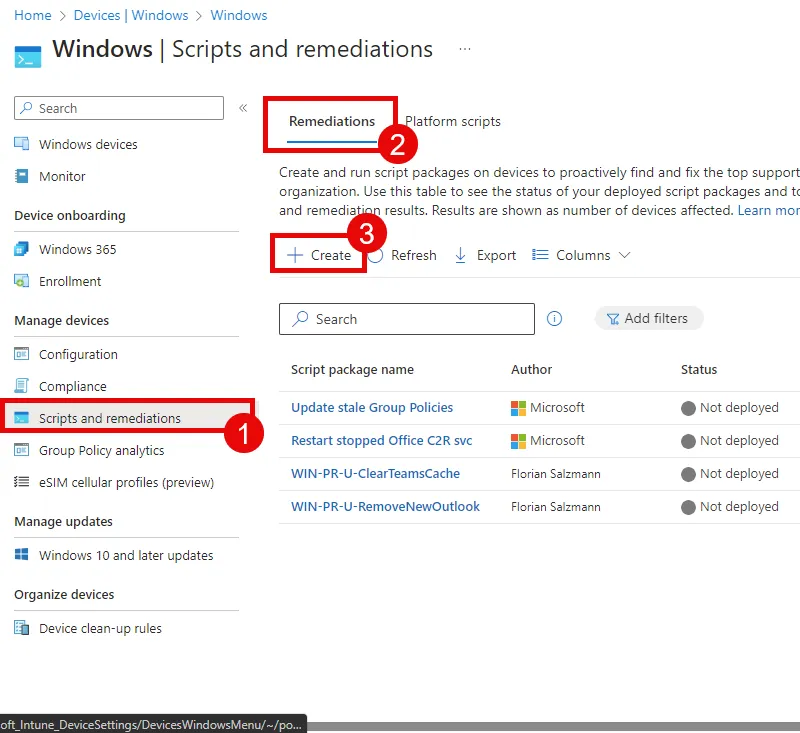800x733 pixels.
Task: Open the Learn more link
Action: pos(768,210)
